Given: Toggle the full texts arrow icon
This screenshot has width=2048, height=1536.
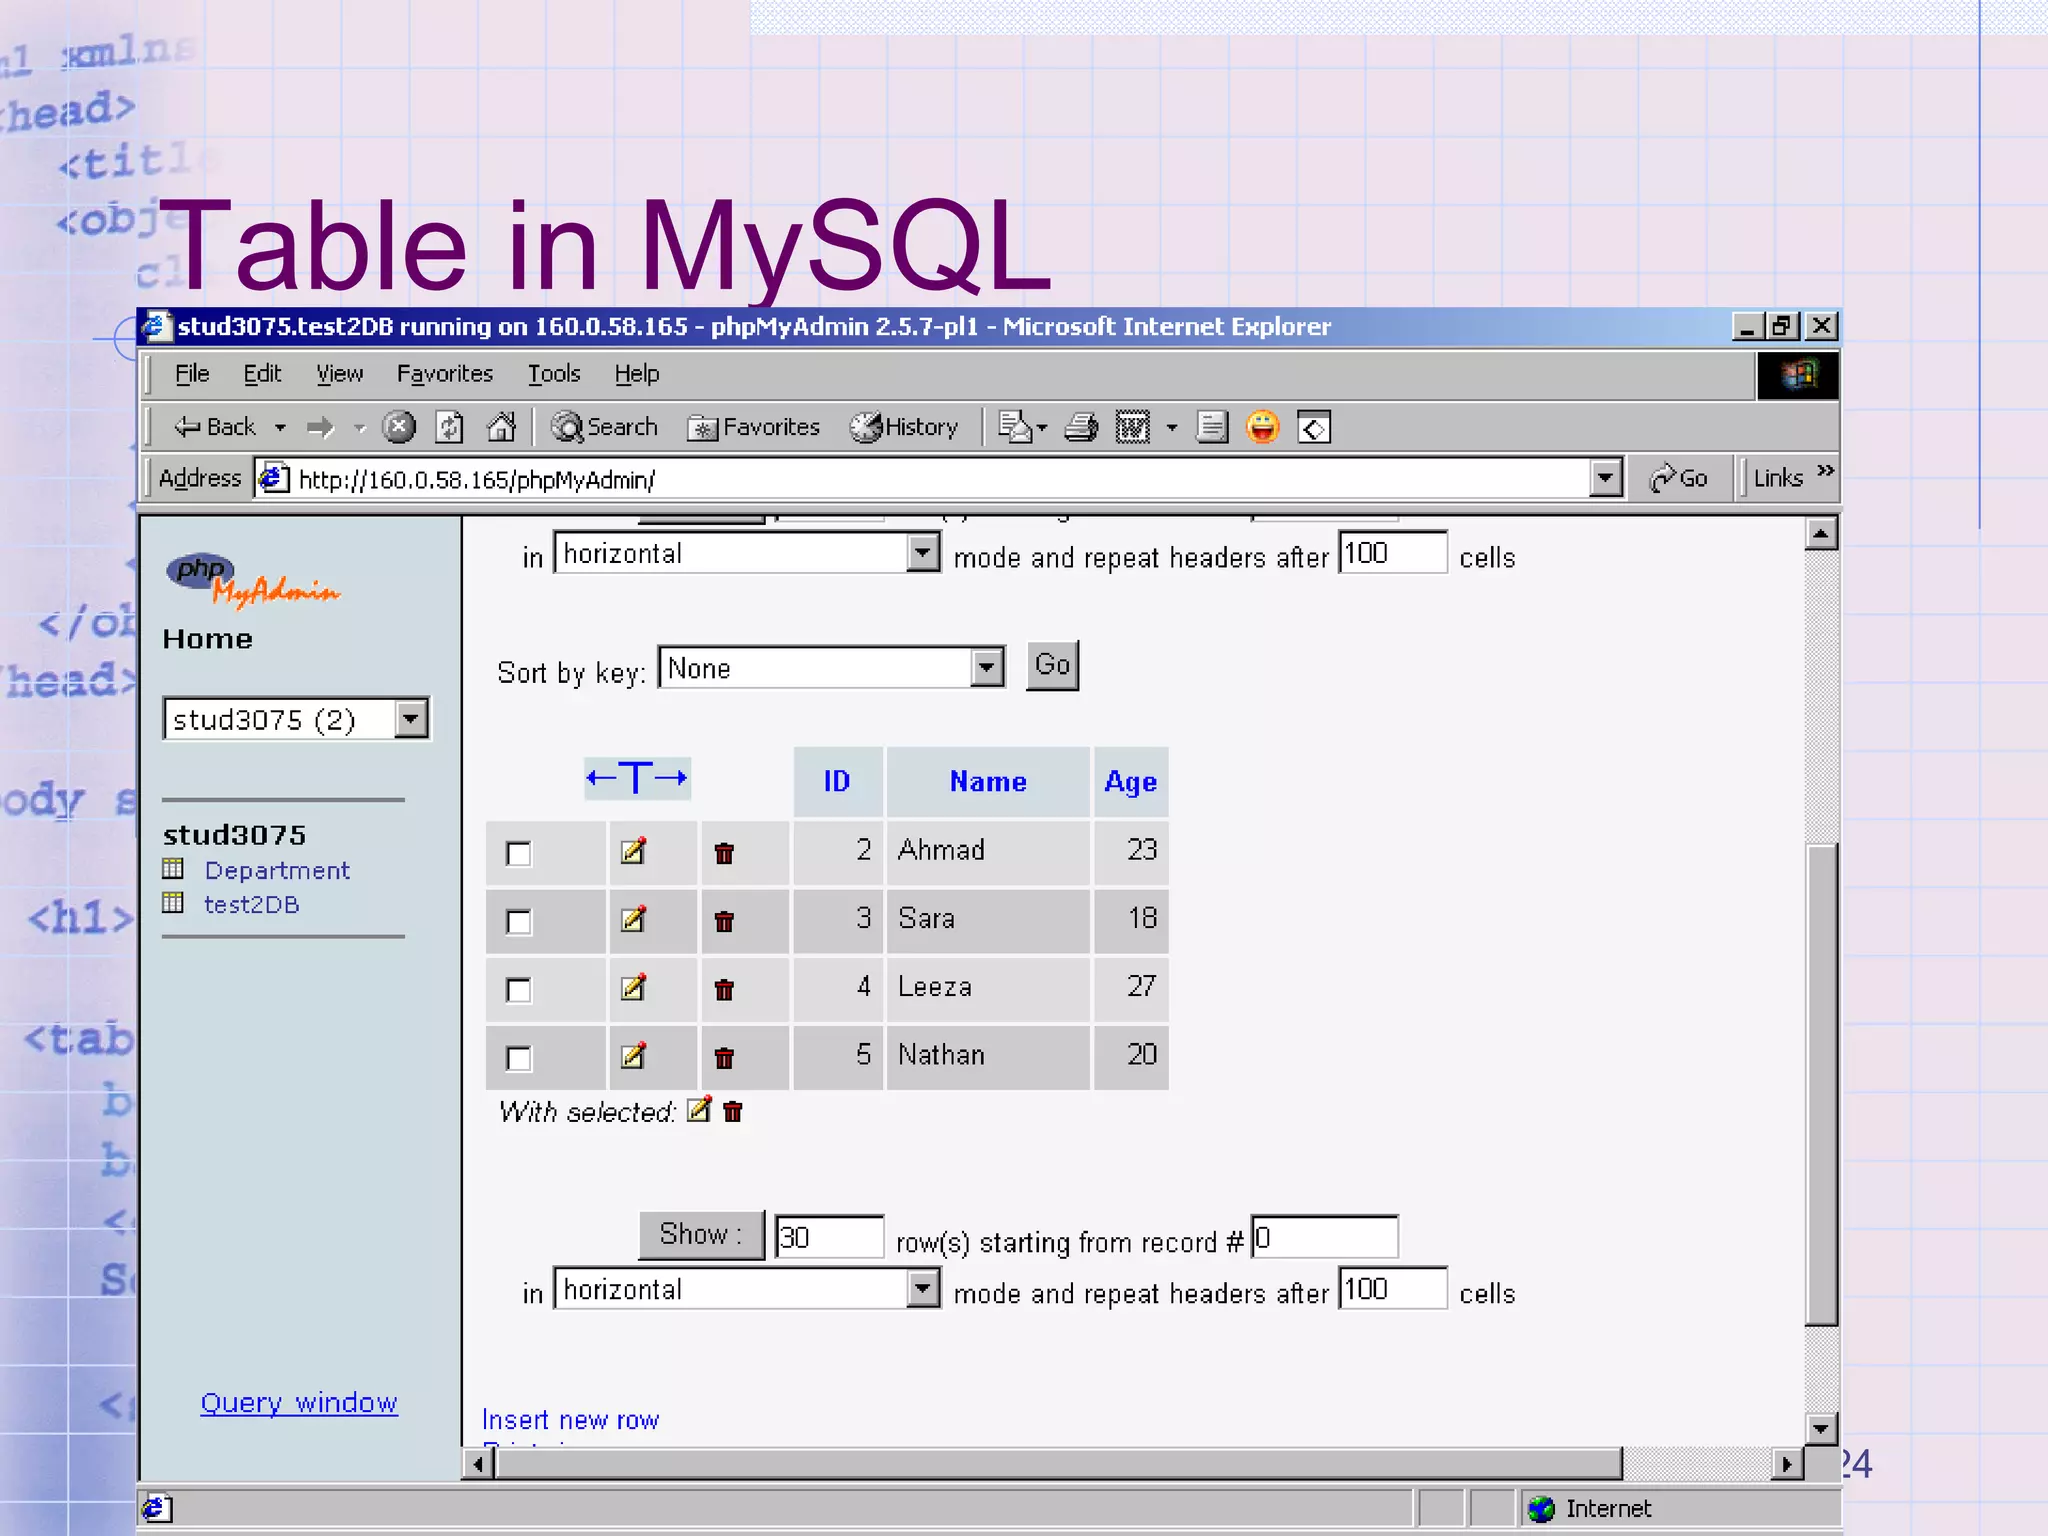Looking at the screenshot, I should click(x=637, y=778).
